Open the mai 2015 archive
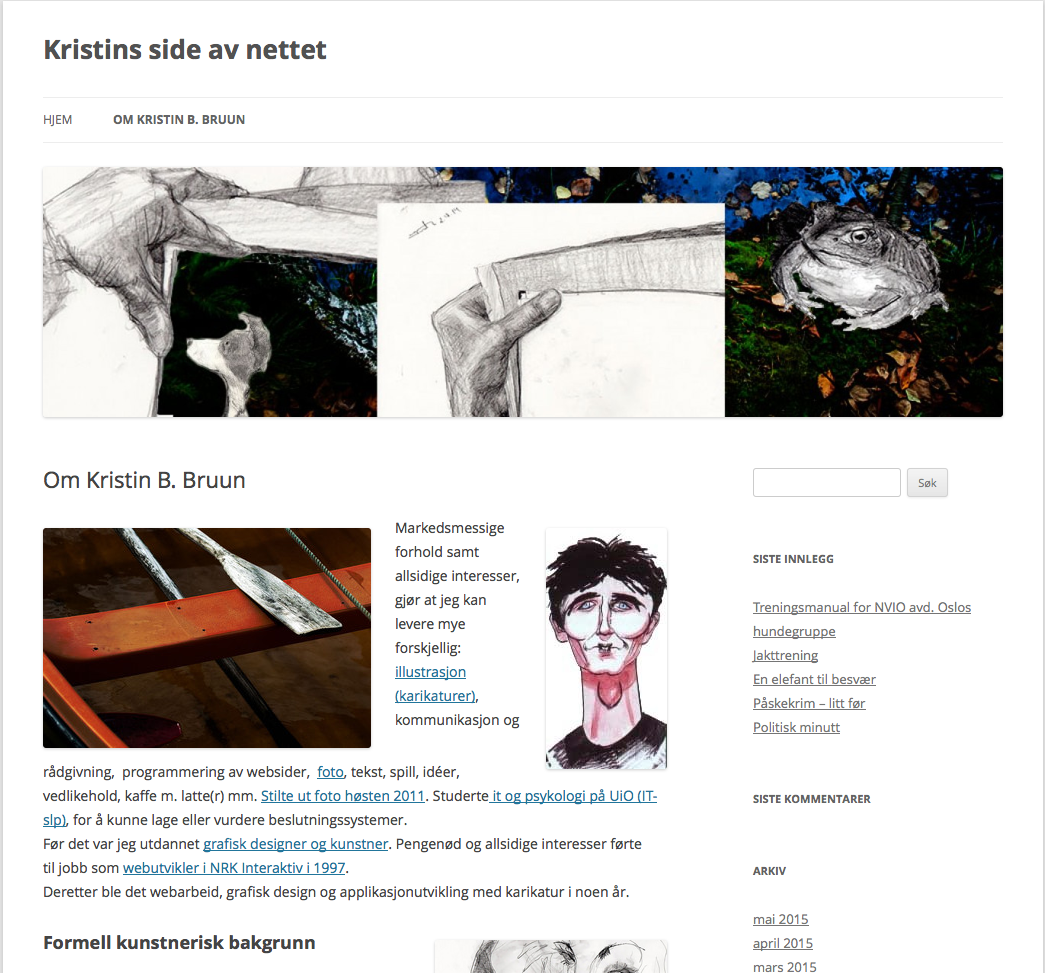Image resolution: width=1045 pixels, height=973 pixels. [x=780, y=919]
